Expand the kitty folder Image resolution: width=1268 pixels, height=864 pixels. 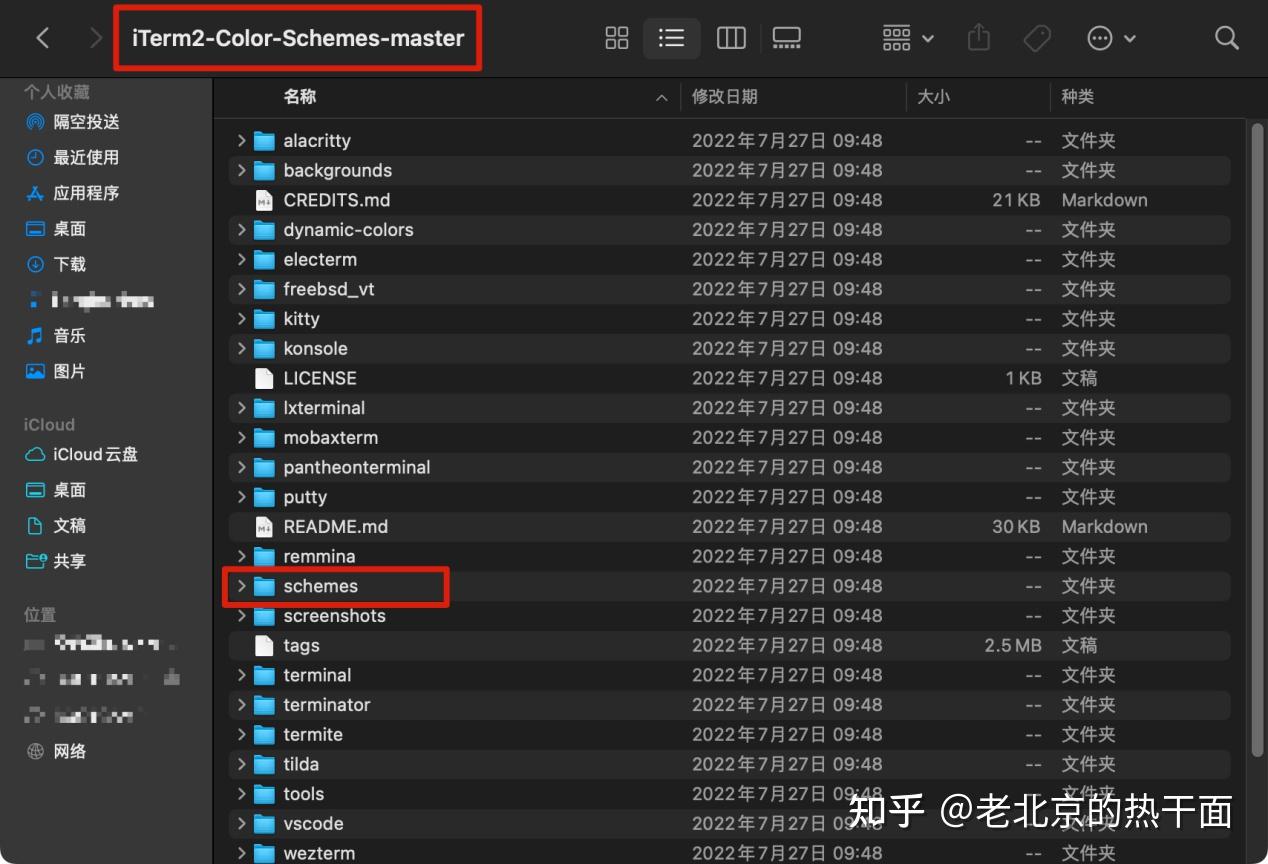[241, 319]
